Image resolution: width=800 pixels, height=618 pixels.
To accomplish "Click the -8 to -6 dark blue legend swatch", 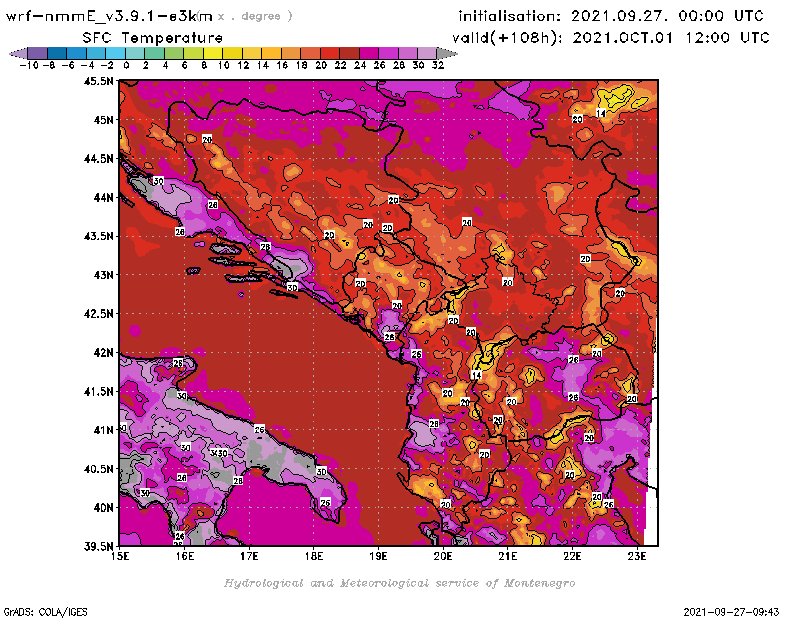I will click(58, 53).
